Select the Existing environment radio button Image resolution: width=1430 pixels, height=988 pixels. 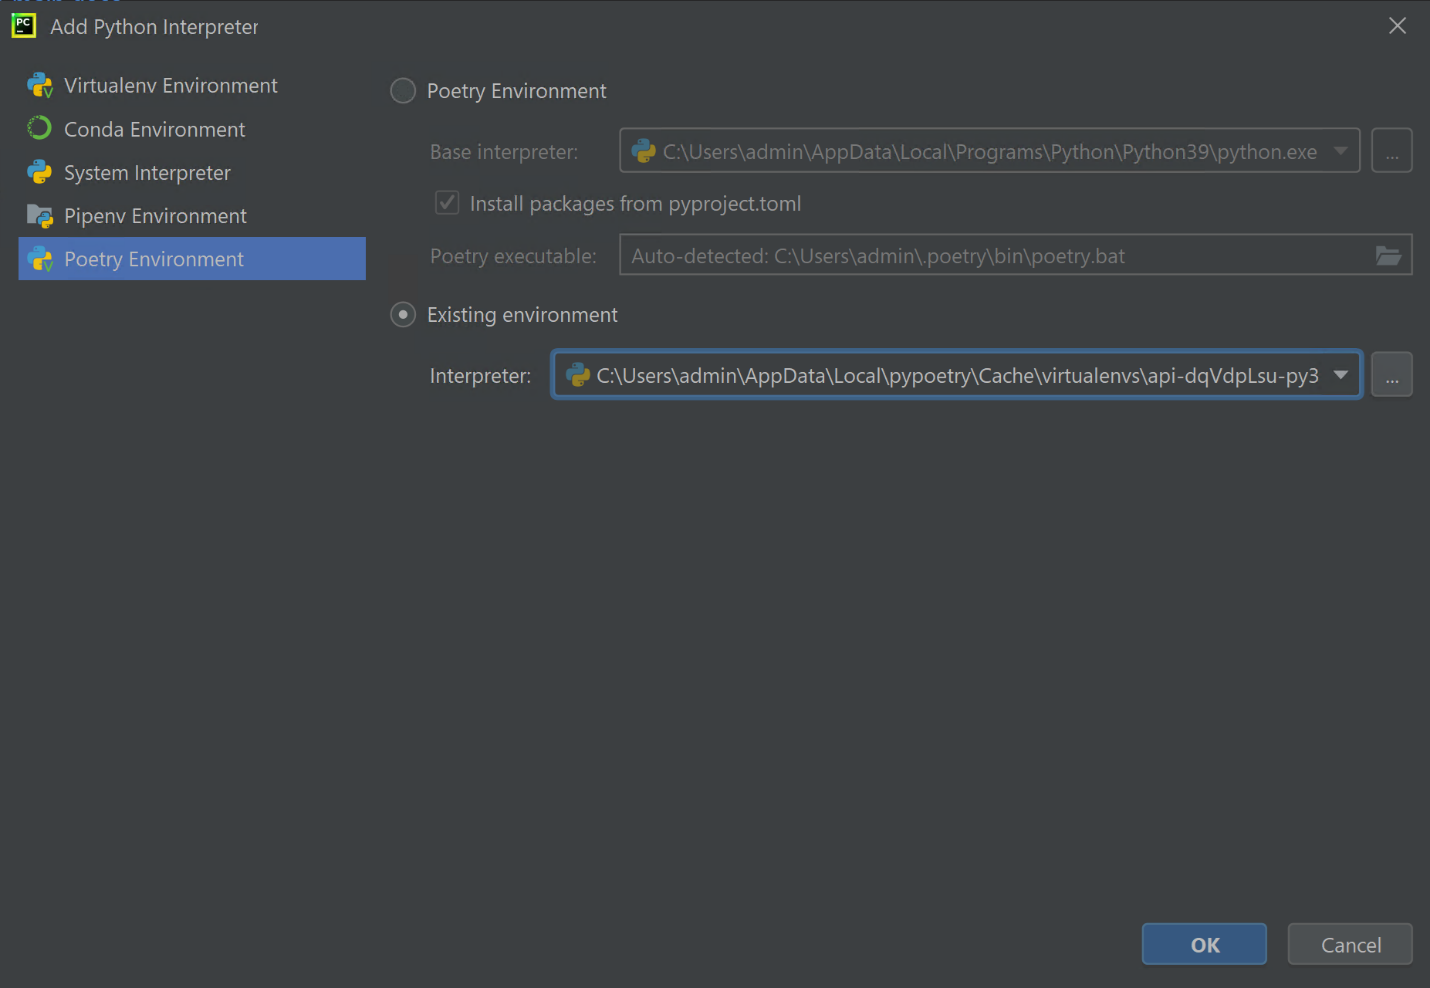pos(403,315)
